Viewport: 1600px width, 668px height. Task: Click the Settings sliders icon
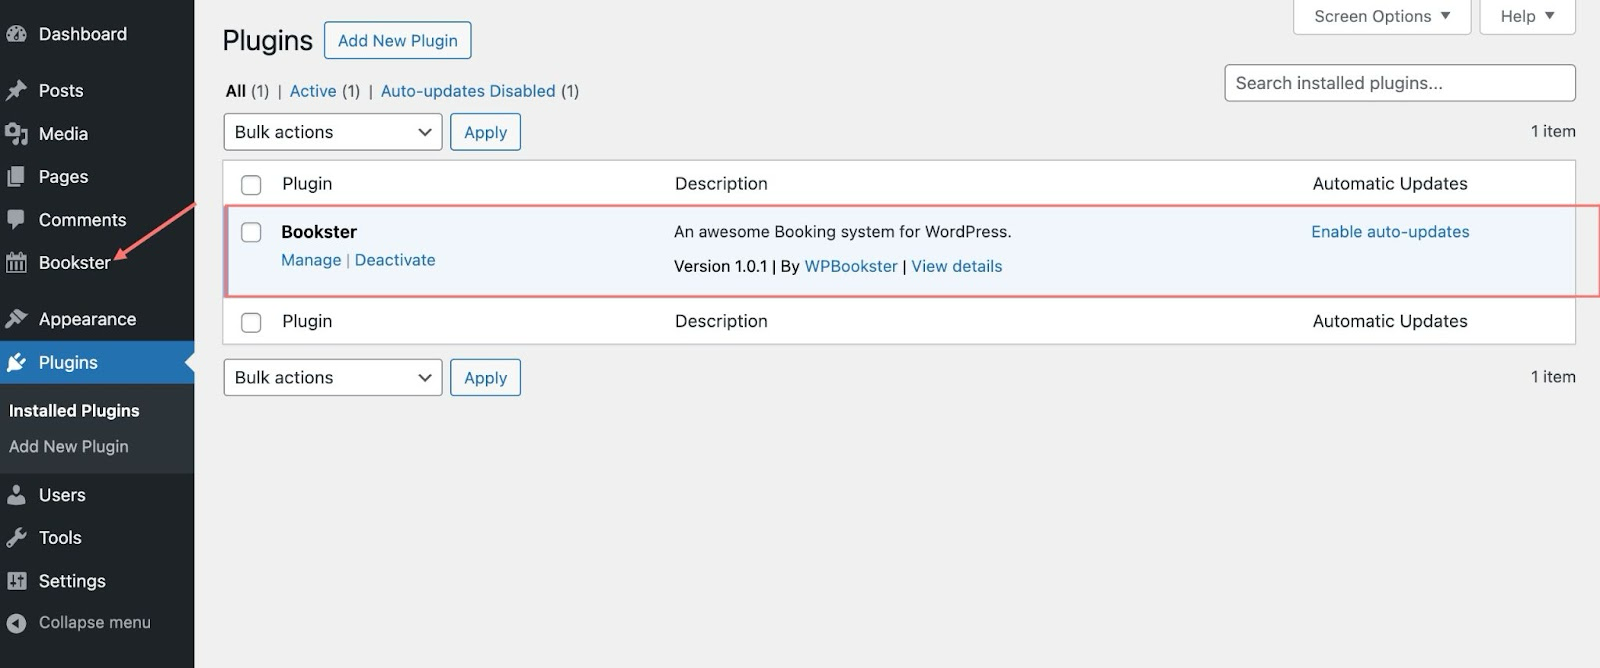[x=16, y=581]
